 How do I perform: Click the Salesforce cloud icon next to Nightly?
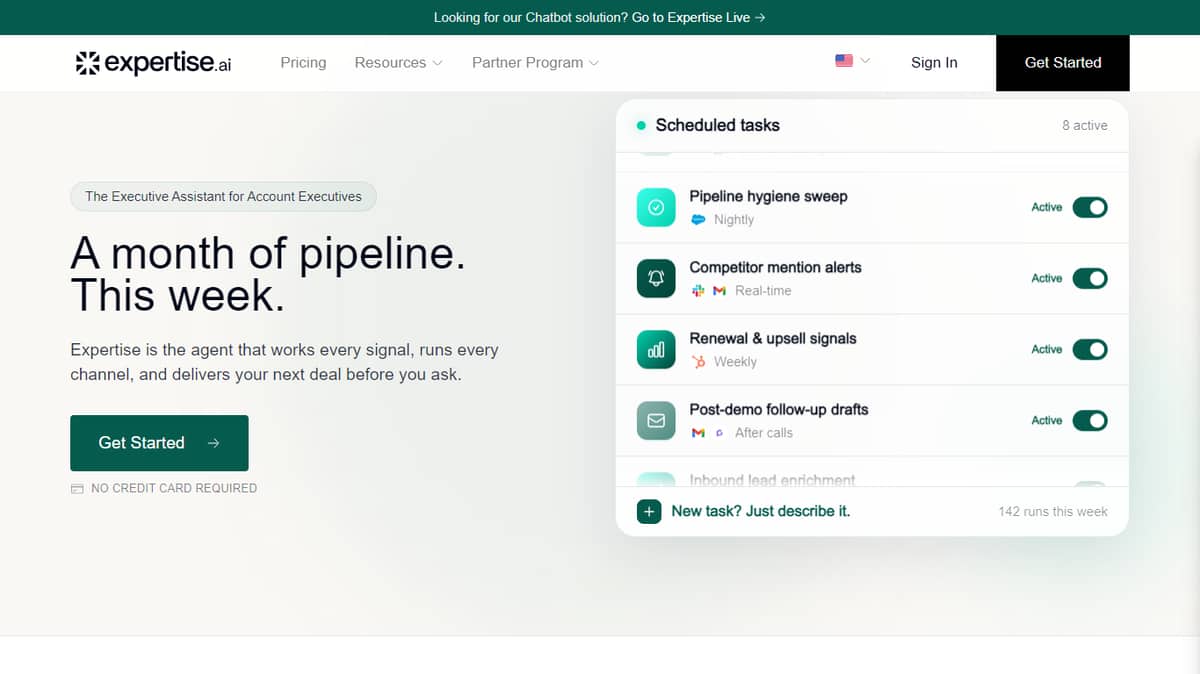(698, 220)
